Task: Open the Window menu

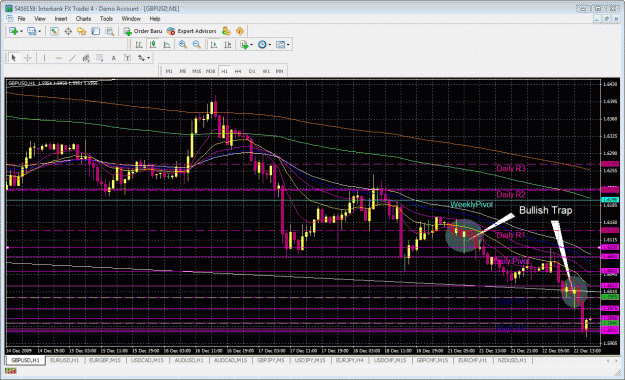Action: pyautogui.click(x=131, y=19)
